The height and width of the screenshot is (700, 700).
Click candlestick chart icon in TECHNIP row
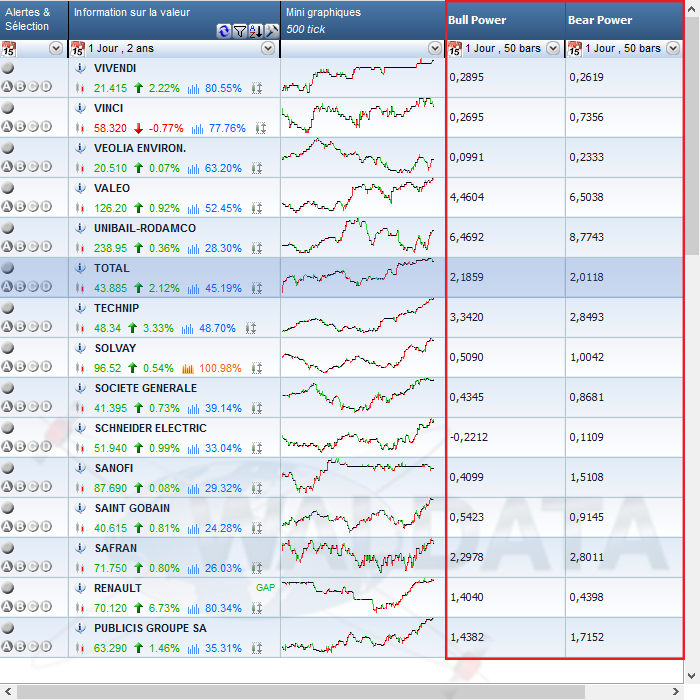(80, 328)
